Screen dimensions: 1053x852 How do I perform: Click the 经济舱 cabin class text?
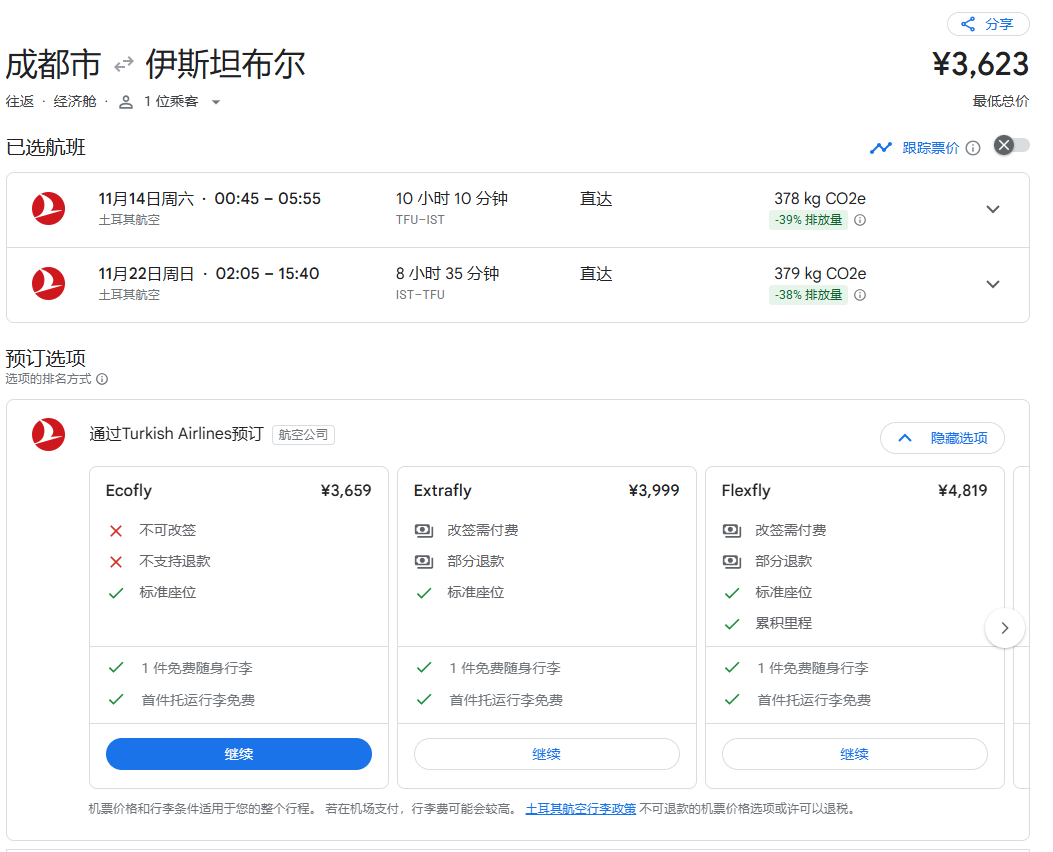pos(75,101)
